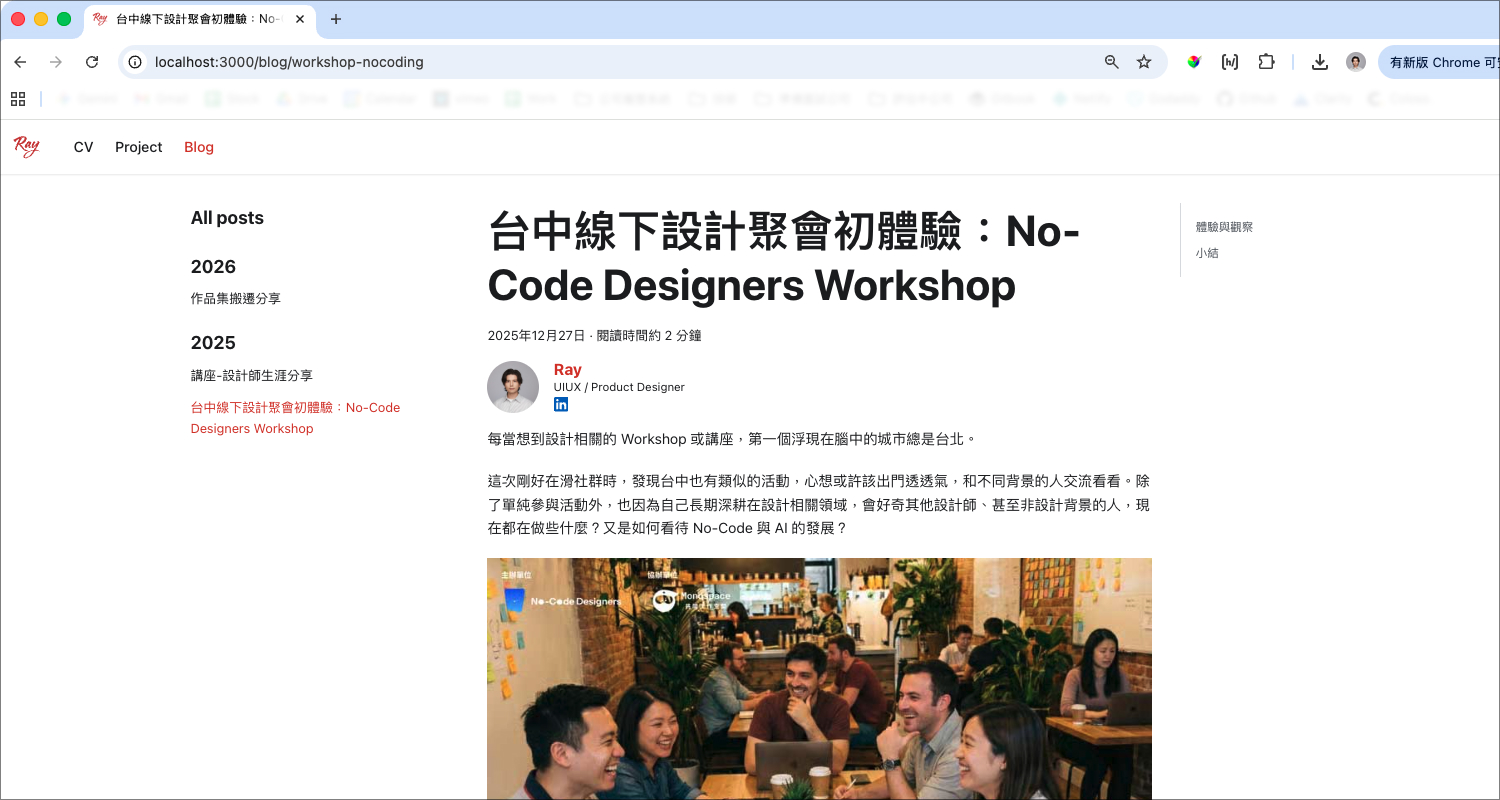
Task: Open a new browser tab with plus button
Action: pyautogui.click(x=336, y=19)
